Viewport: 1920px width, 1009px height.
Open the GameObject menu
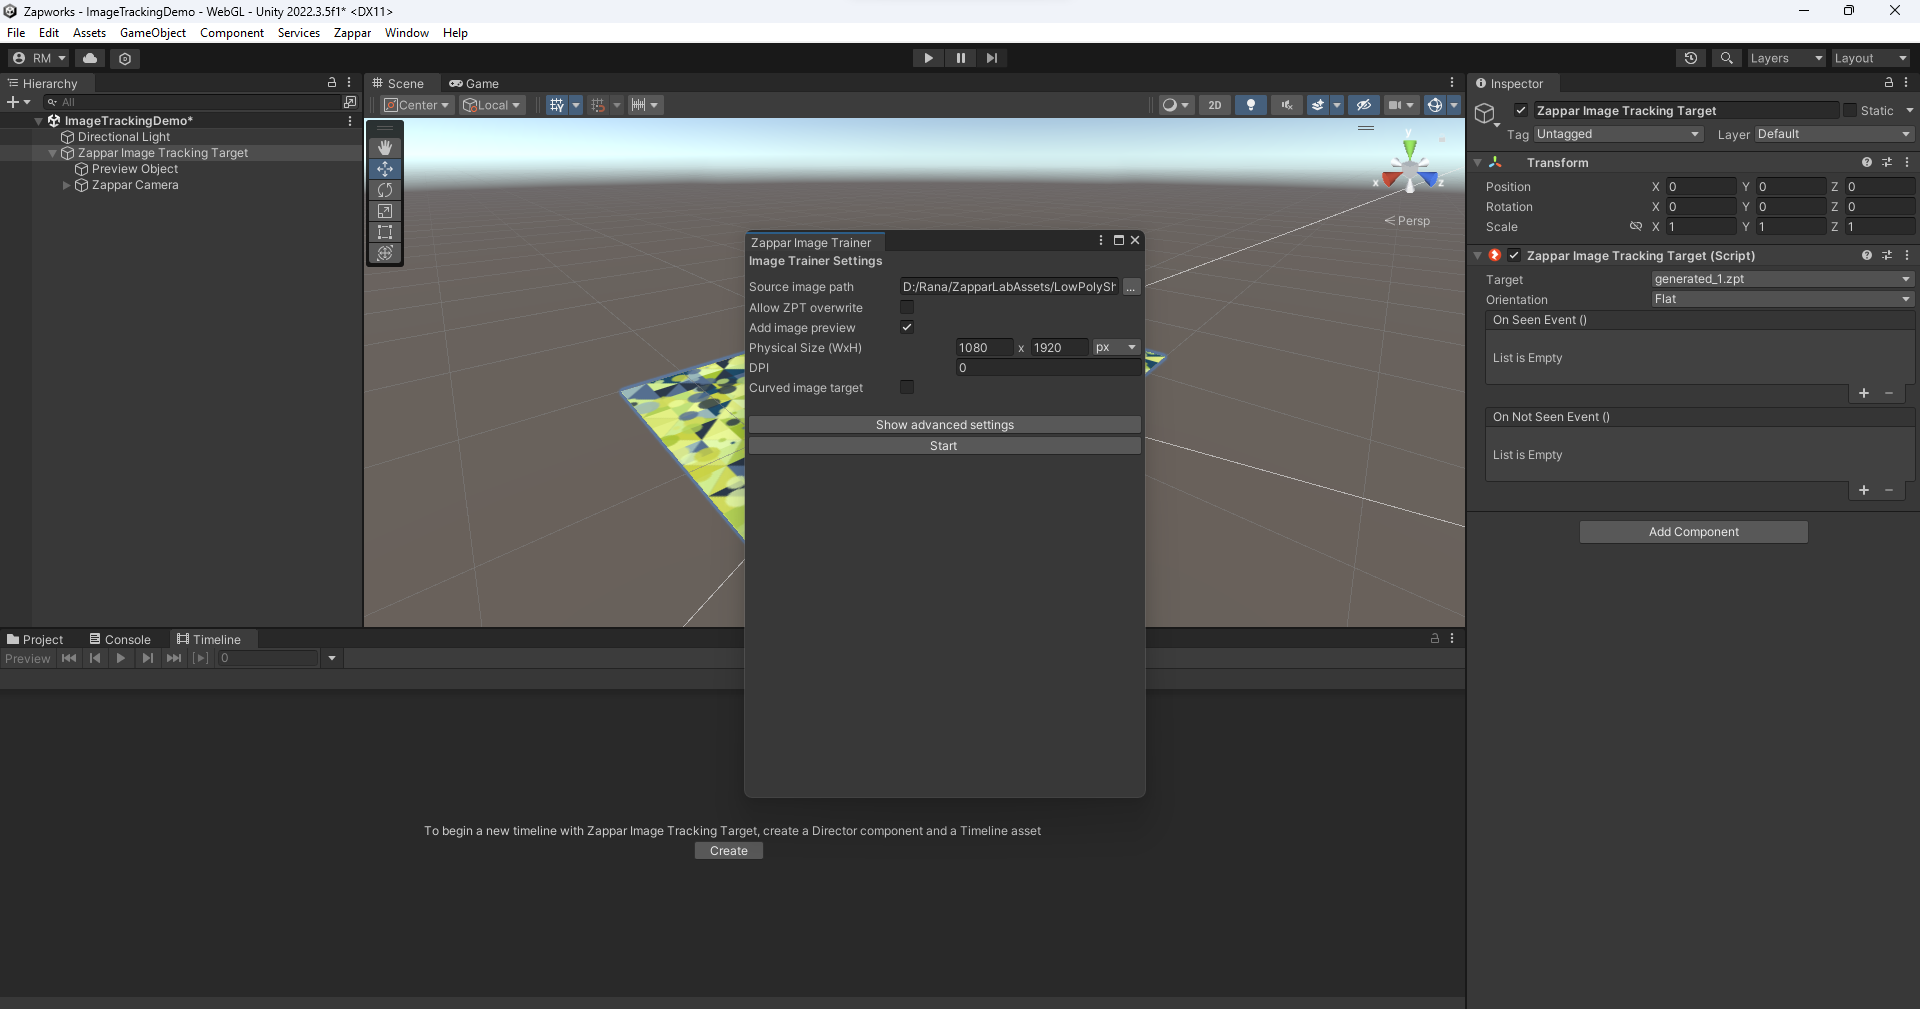point(153,33)
